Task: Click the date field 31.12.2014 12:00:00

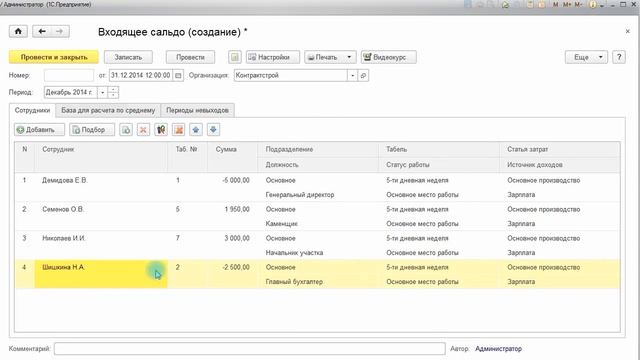Action: click(141, 76)
